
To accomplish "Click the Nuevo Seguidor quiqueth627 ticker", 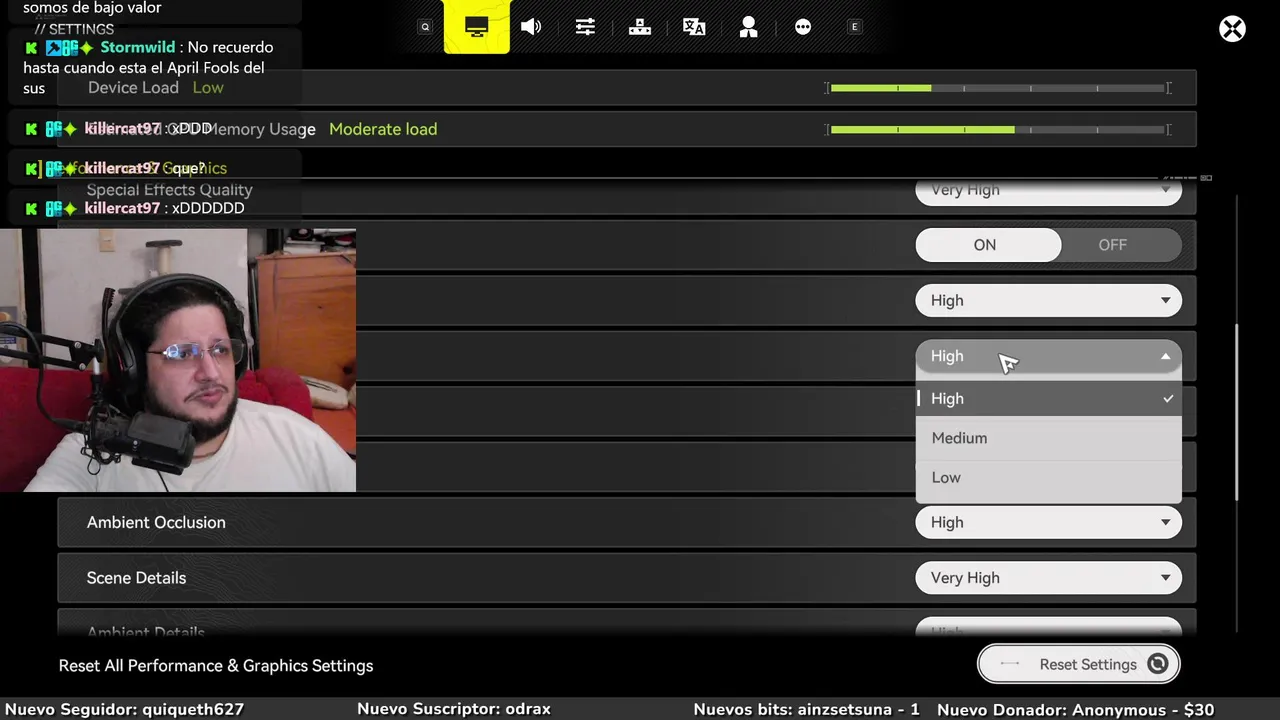I will [124, 709].
